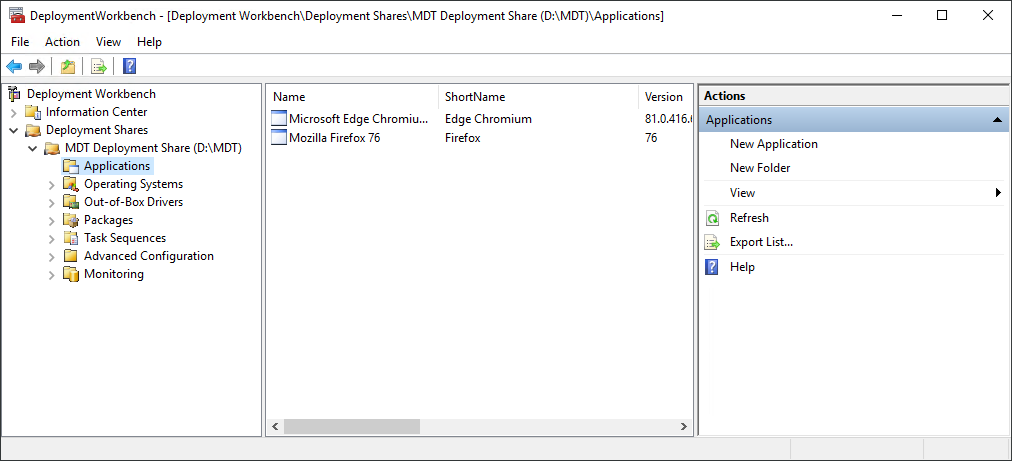This screenshot has width=1012, height=461.
Task: Click the Firefox ShortName cell
Action: click(463, 138)
